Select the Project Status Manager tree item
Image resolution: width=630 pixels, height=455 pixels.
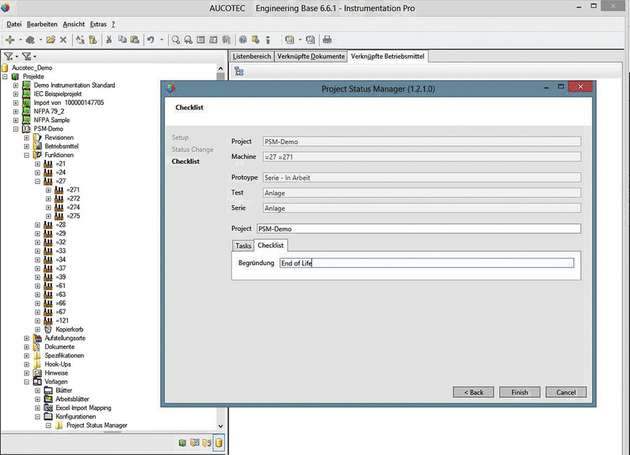(x=97, y=425)
